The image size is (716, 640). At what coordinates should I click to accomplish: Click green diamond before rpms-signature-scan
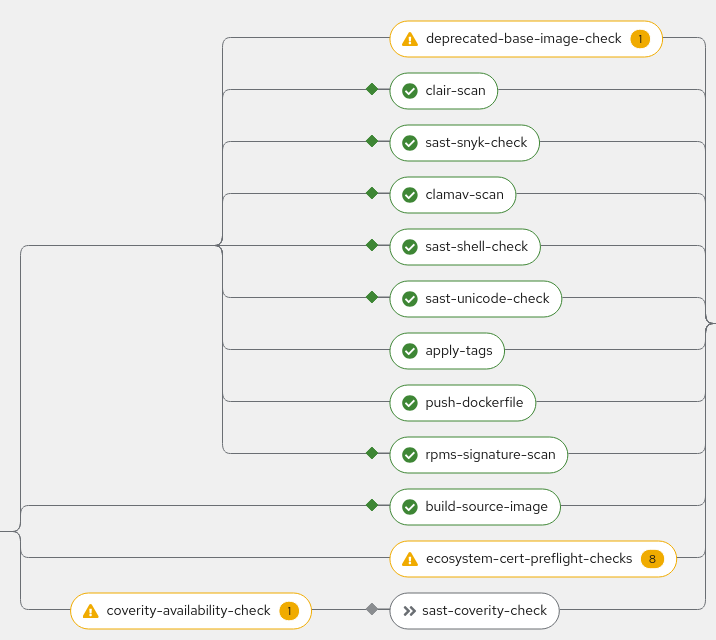coord(372,453)
